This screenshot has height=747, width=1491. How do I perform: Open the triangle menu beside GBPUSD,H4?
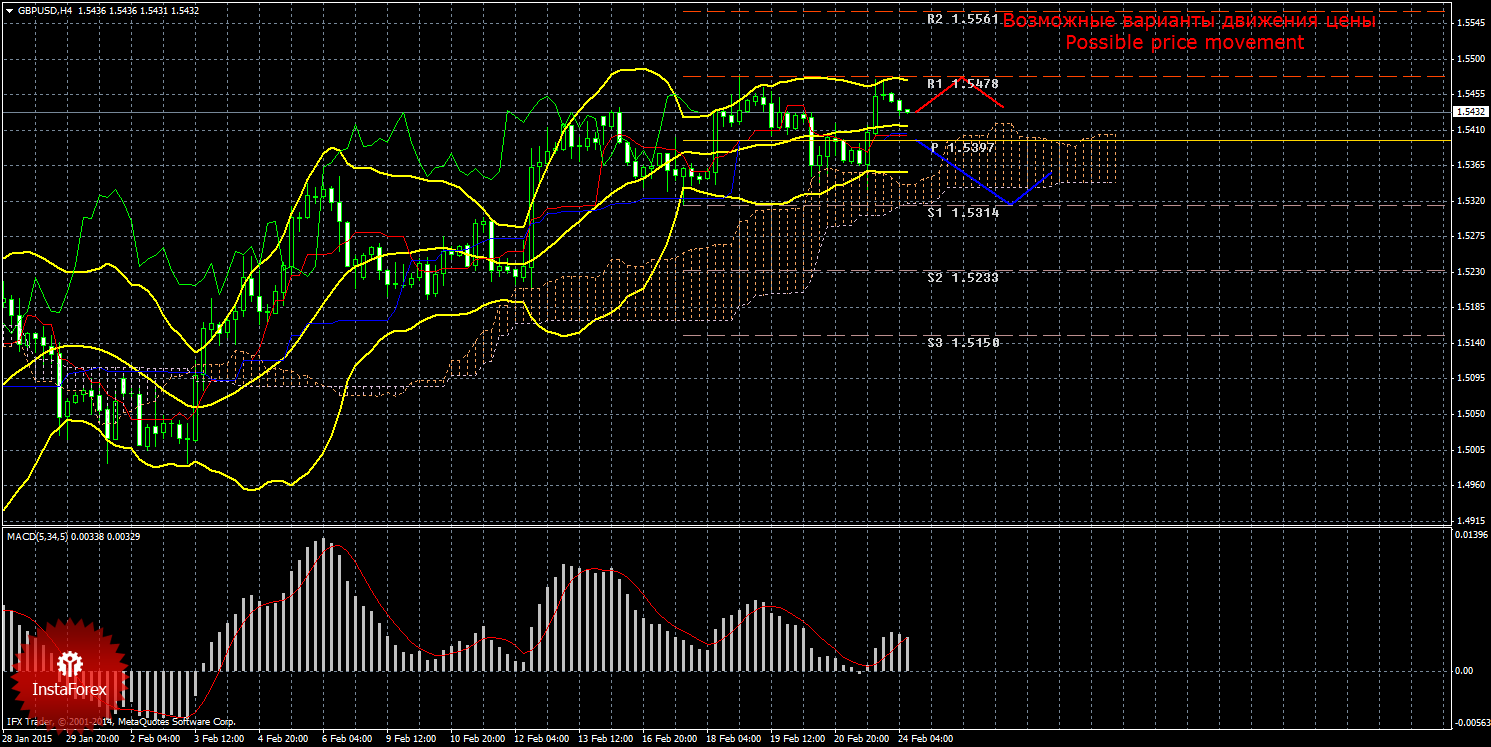[x=9, y=10]
